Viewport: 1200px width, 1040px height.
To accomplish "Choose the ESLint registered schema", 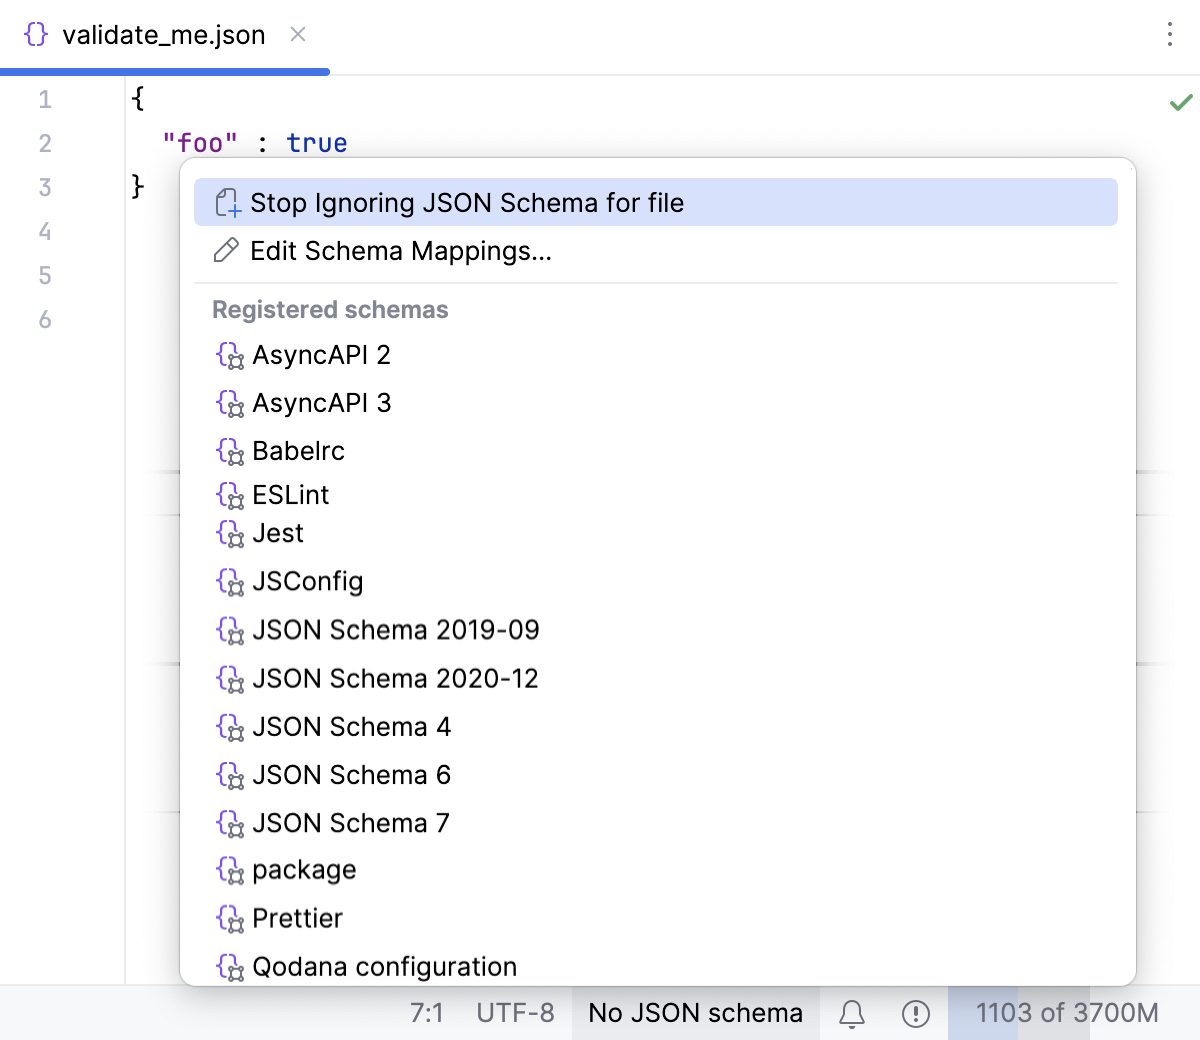I will tap(293, 494).
